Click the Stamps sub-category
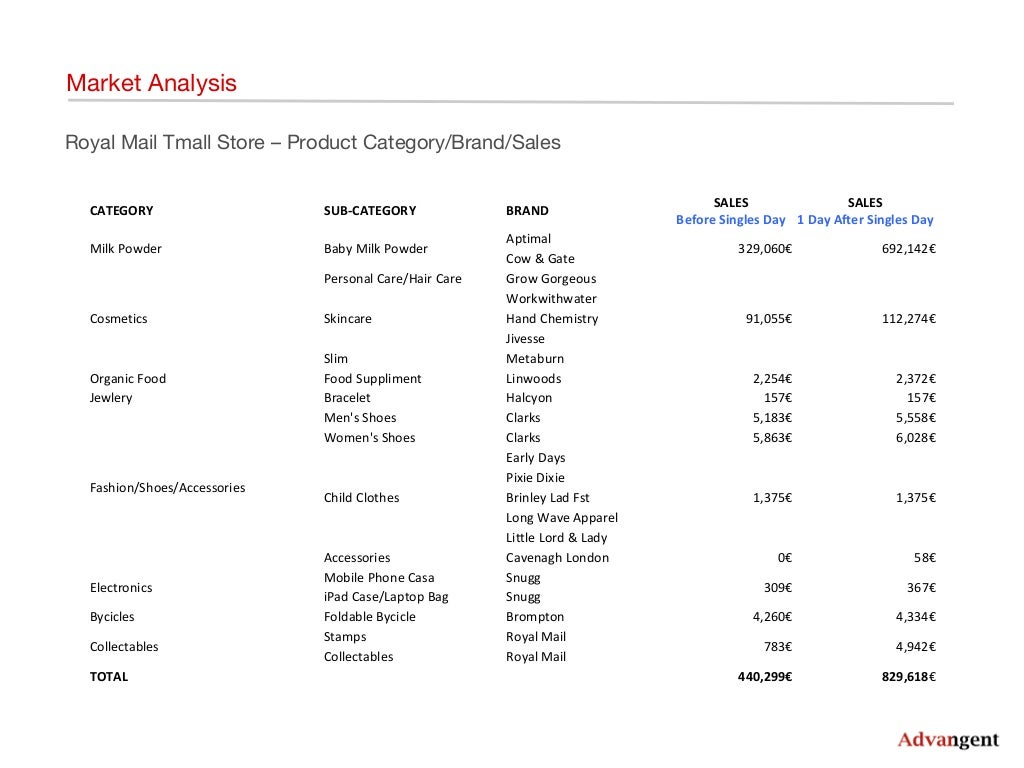This screenshot has width=1024, height=768. pos(345,637)
